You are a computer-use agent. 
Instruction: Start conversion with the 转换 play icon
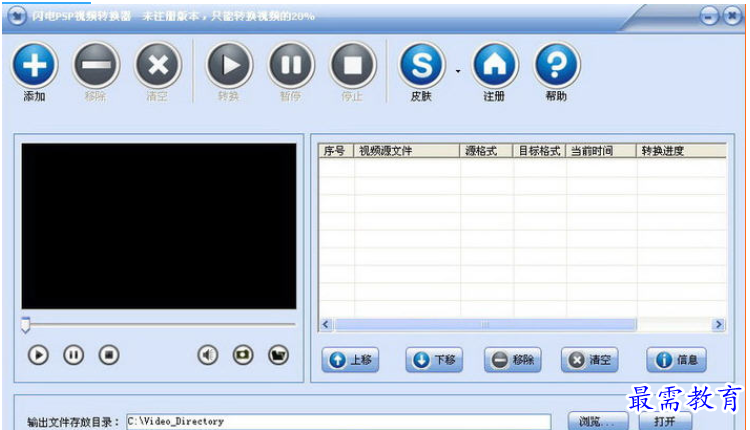pyautogui.click(x=229, y=65)
